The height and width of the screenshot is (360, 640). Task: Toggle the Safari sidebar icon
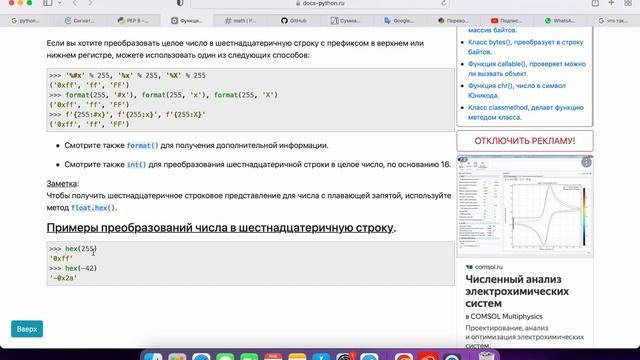[48, 3]
